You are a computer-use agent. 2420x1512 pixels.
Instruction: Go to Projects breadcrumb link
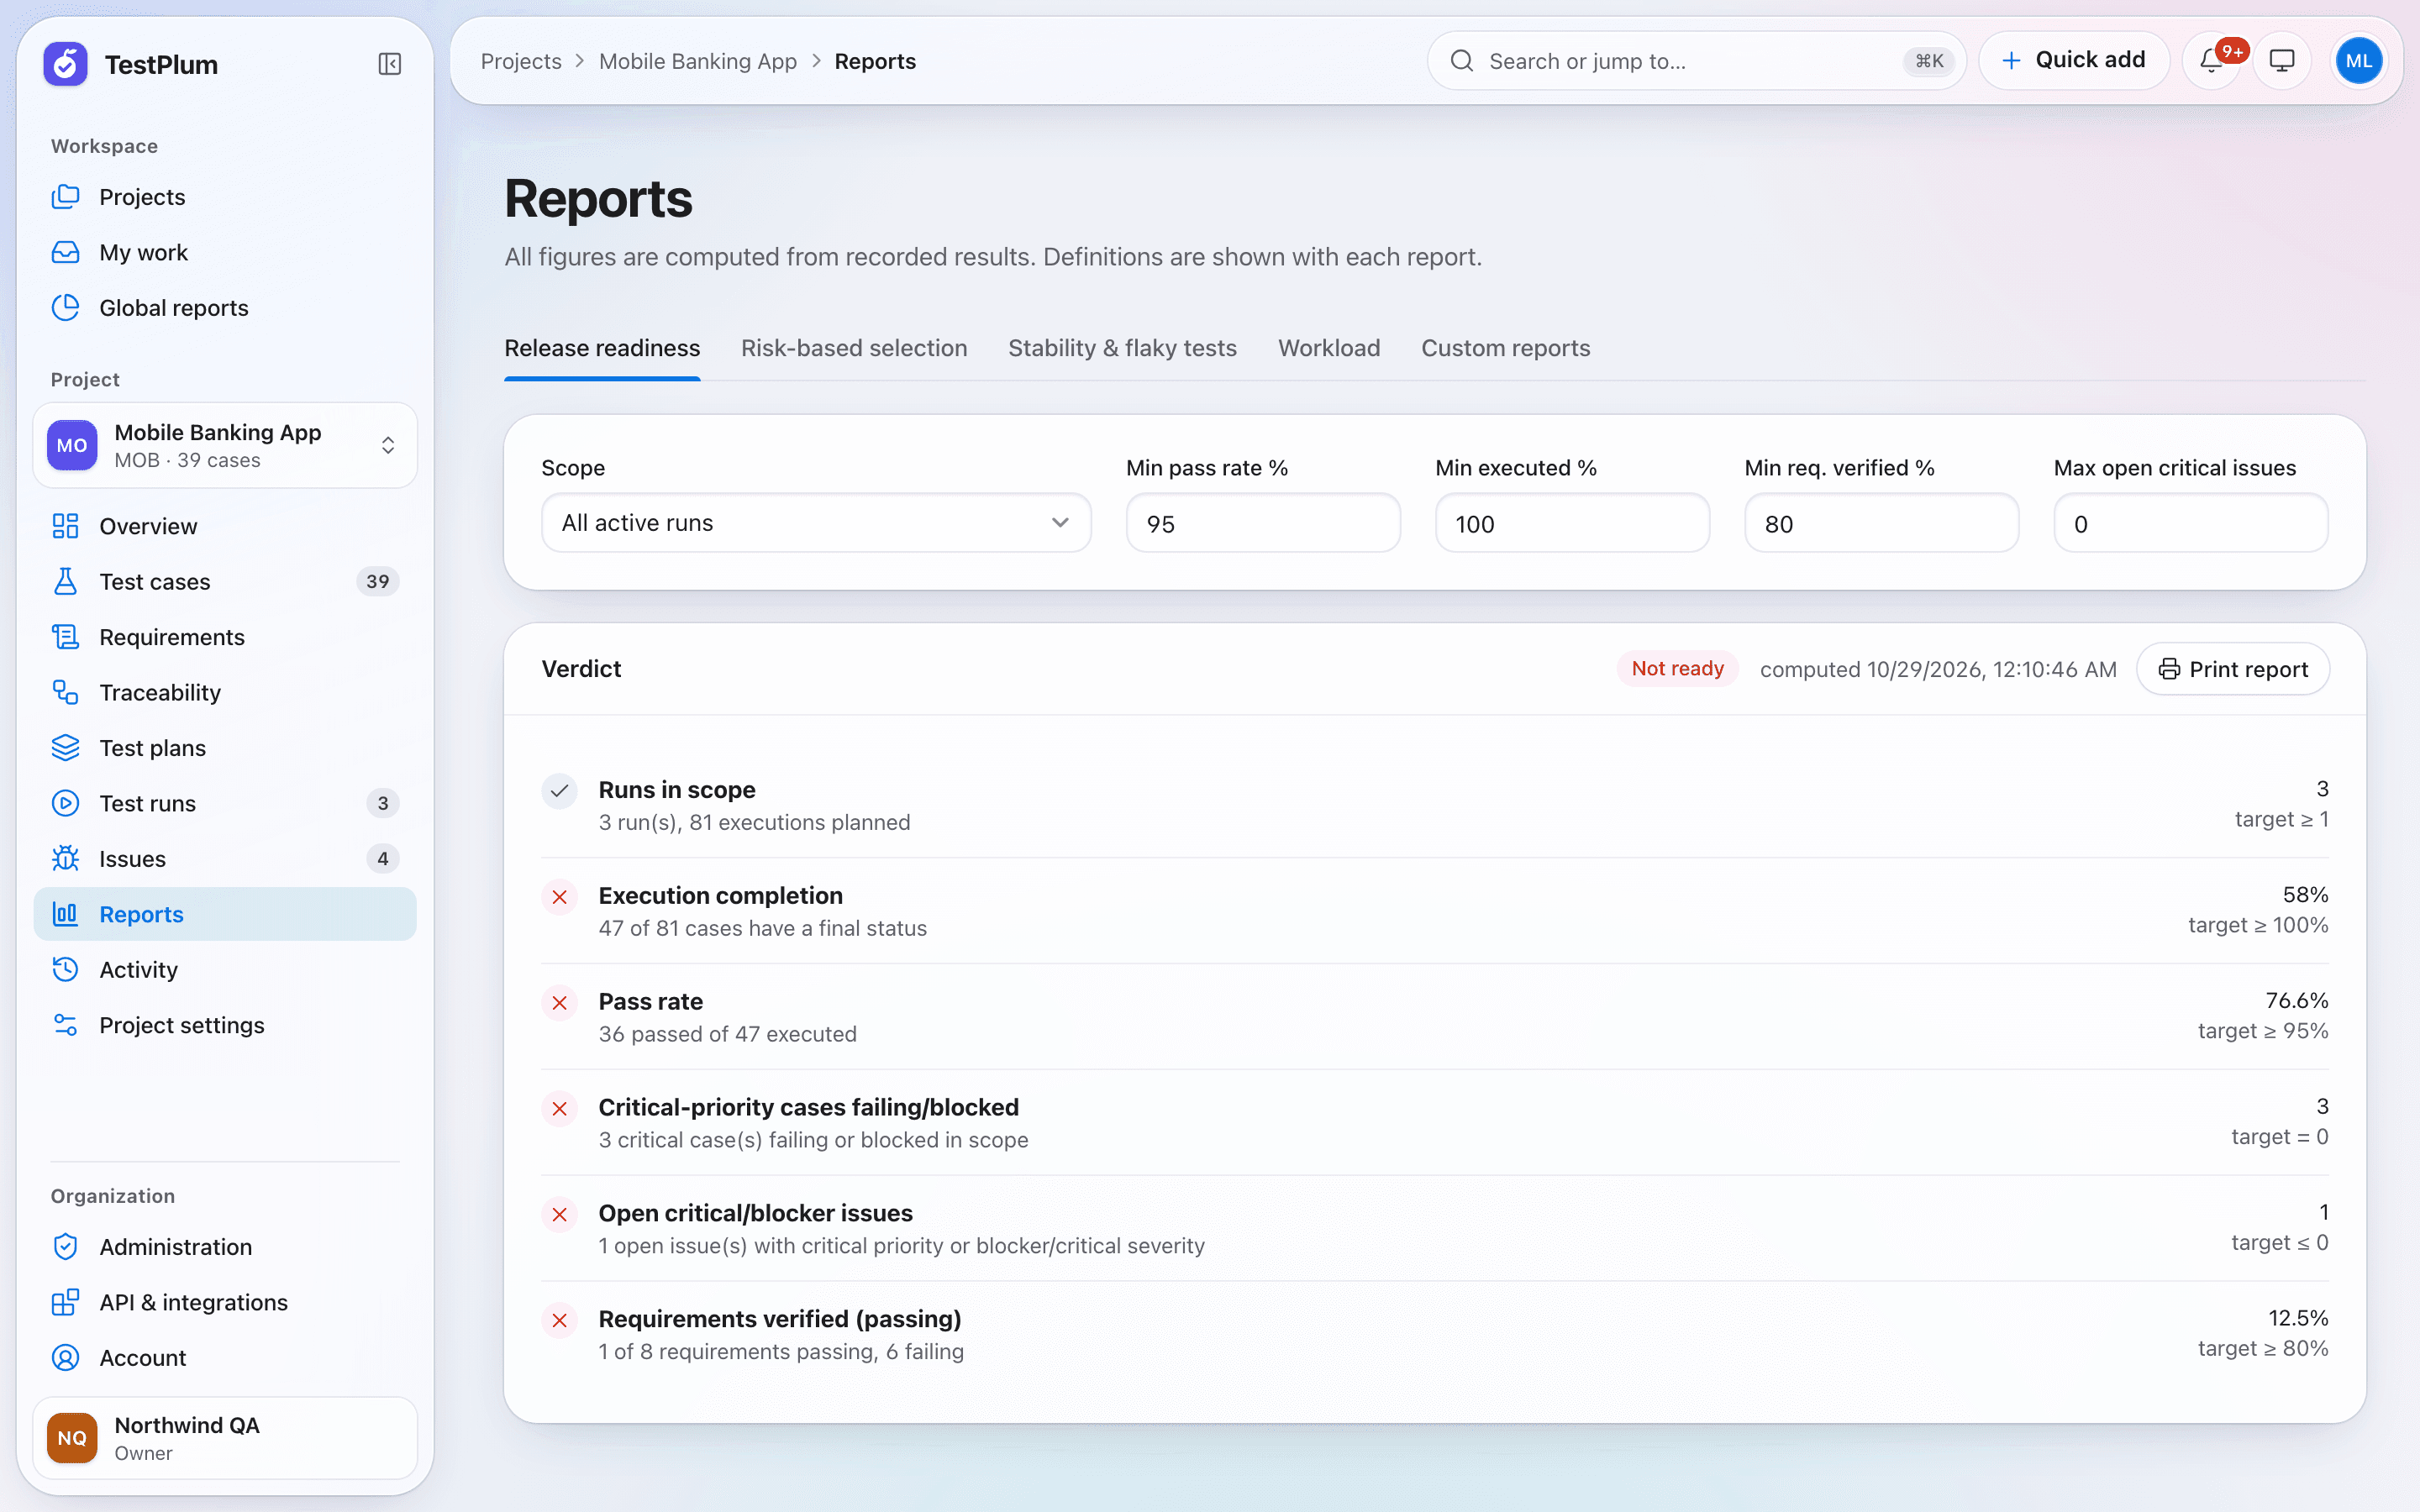(x=521, y=61)
